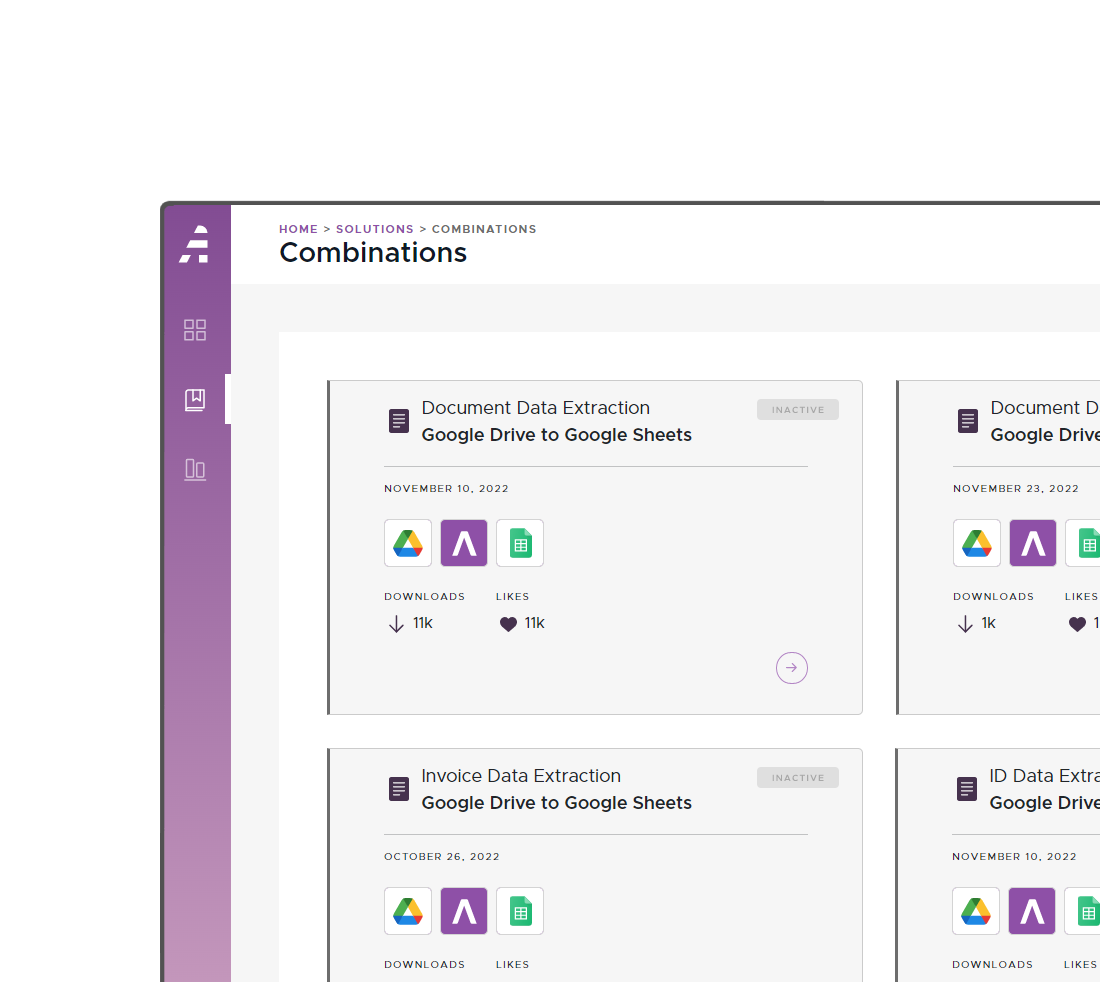Click the "1k" downloads count
Screen dimensions: 1100x982
(x=988, y=623)
